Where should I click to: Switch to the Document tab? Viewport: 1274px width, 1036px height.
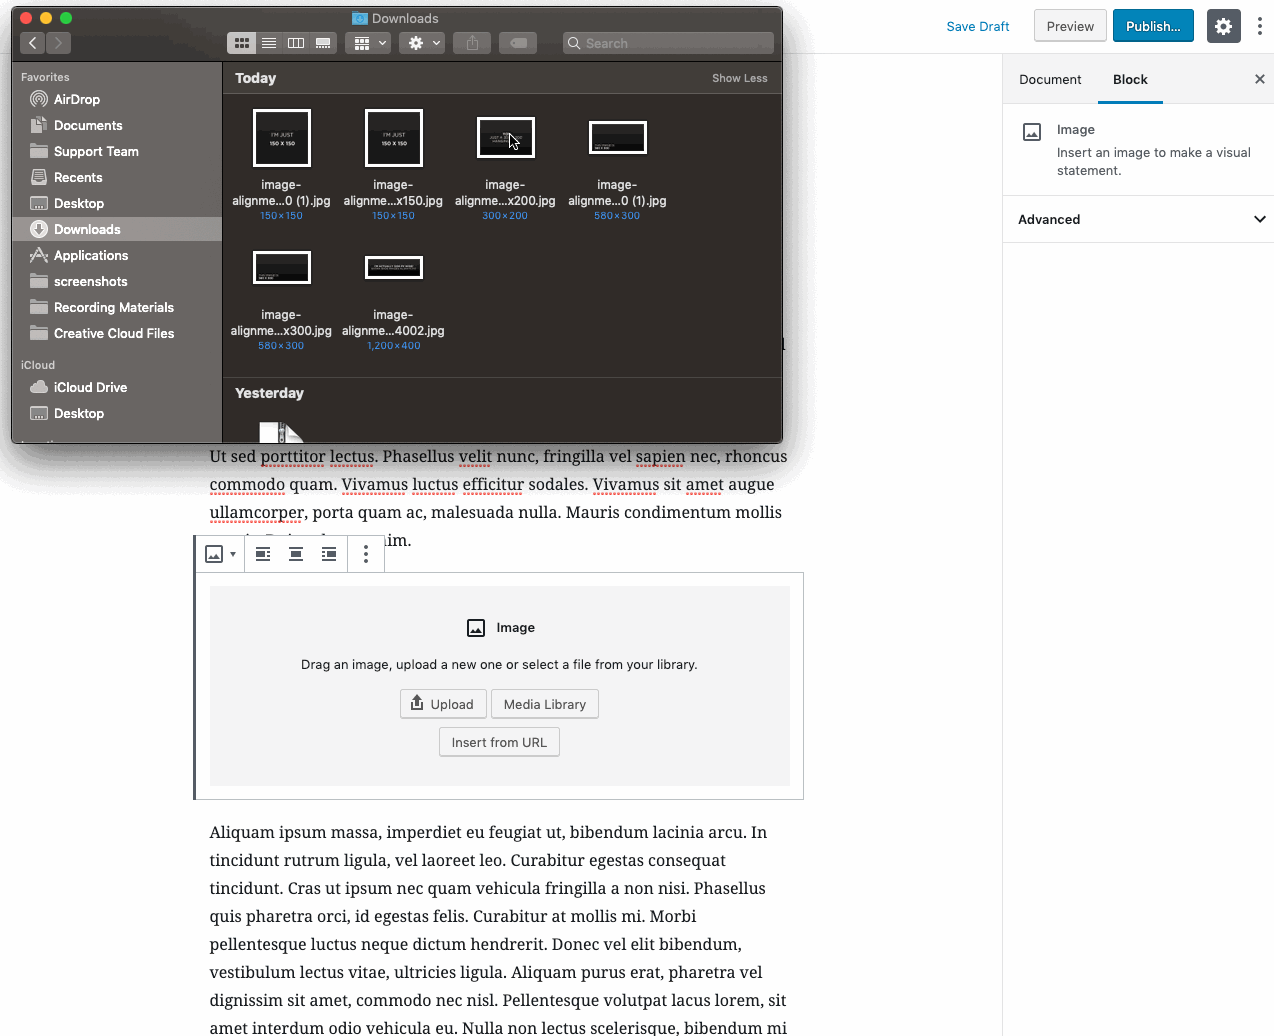point(1050,79)
